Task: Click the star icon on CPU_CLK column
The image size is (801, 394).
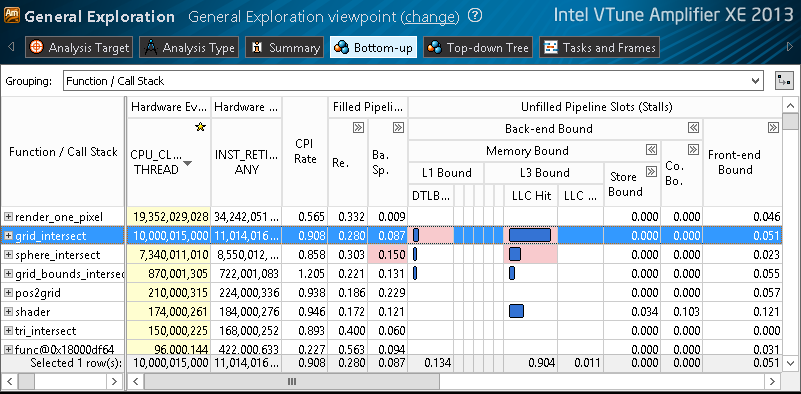Action: pyautogui.click(x=200, y=127)
